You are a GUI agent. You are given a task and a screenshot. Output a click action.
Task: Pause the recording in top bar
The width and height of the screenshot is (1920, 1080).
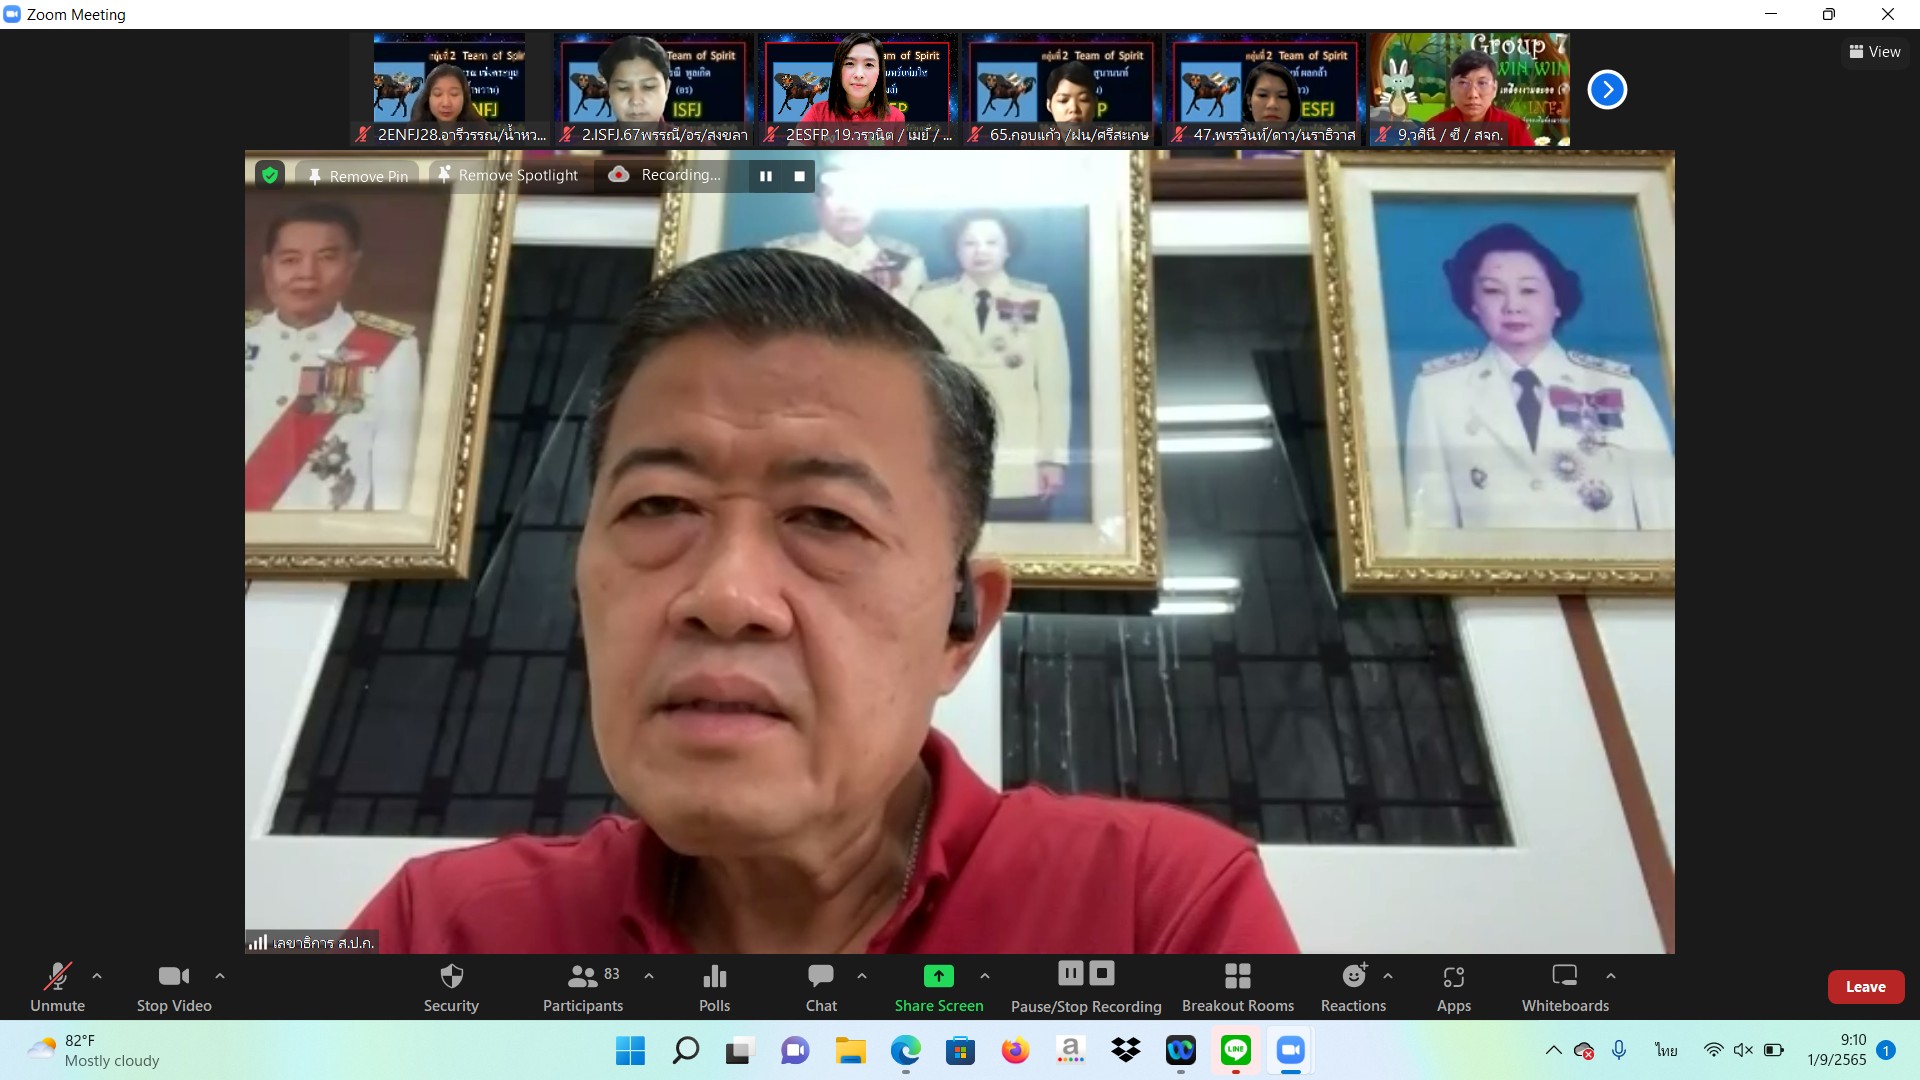(x=766, y=176)
